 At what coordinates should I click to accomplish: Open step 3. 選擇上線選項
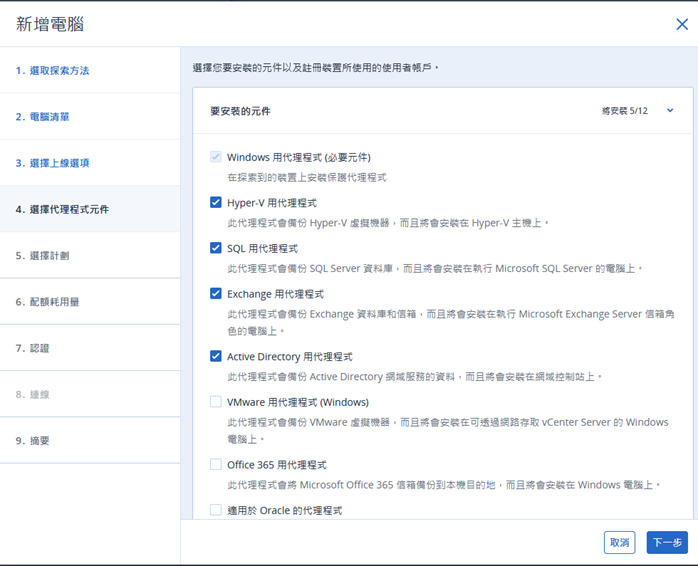click(x=90, y=163)
